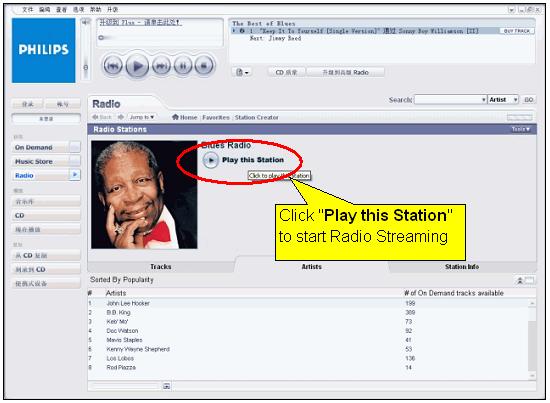Click the previous track button
This screenshot has height=403, width=550.
tap(113, 66)
